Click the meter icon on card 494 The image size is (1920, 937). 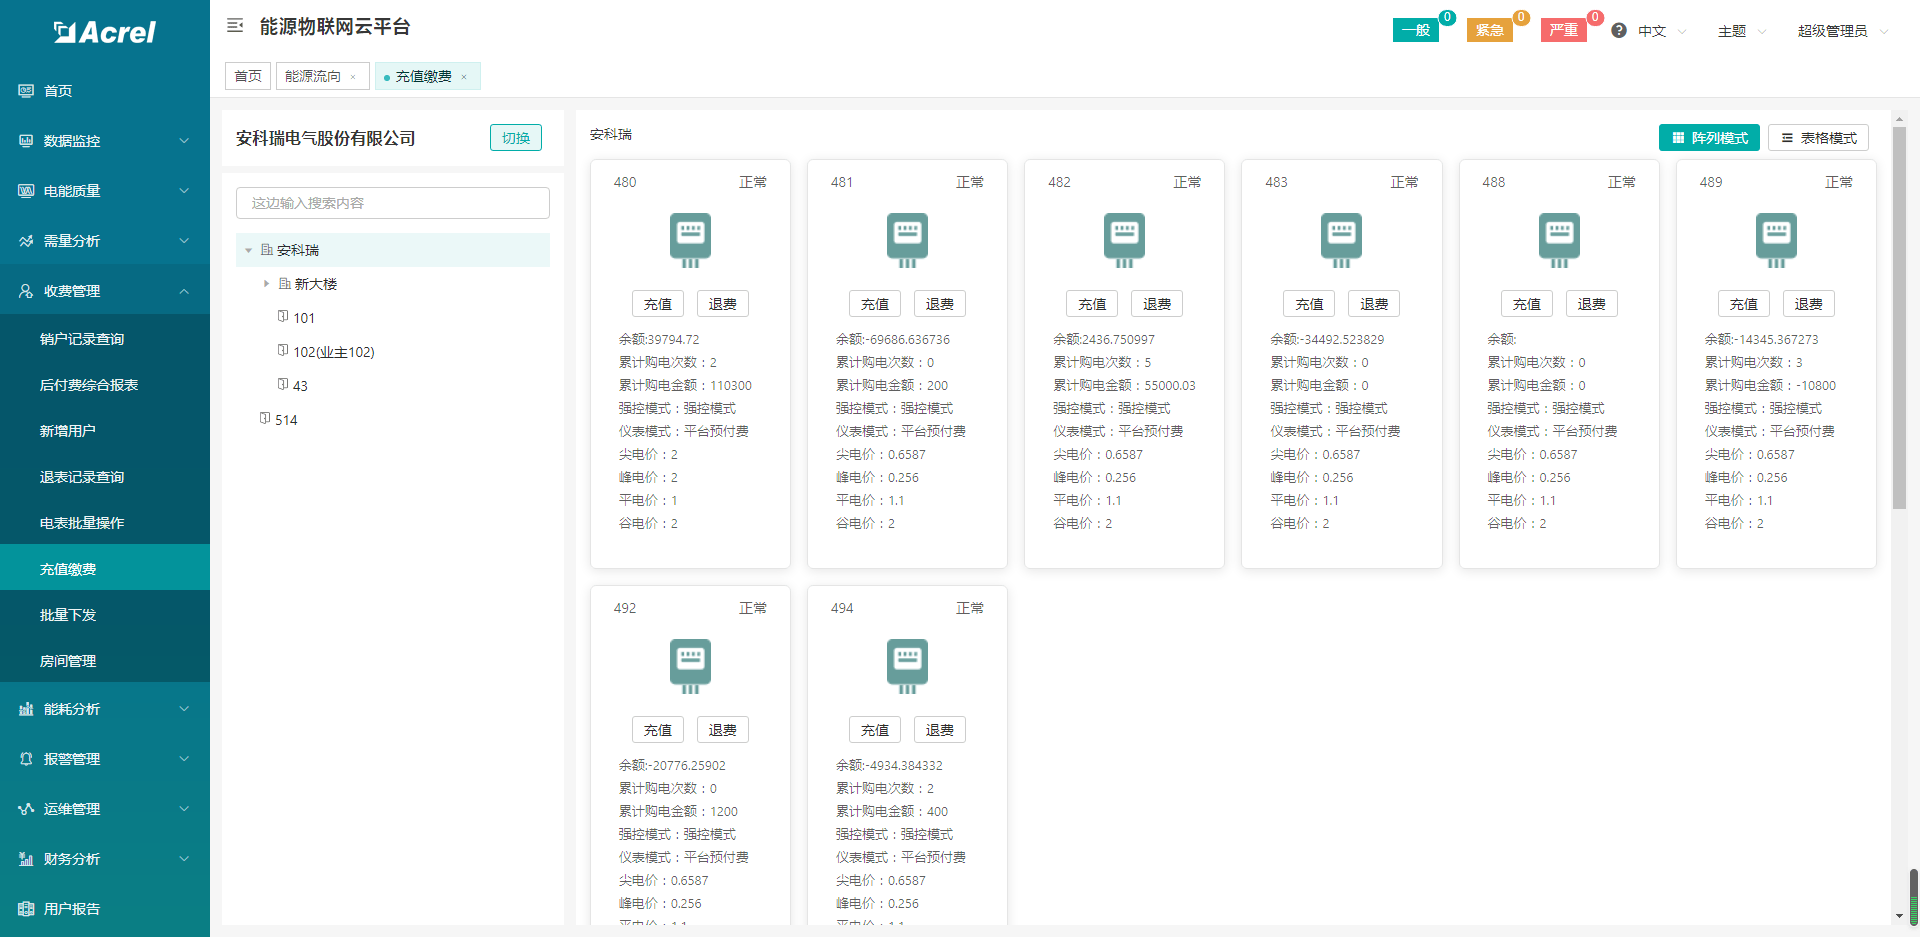coord(907,666)
